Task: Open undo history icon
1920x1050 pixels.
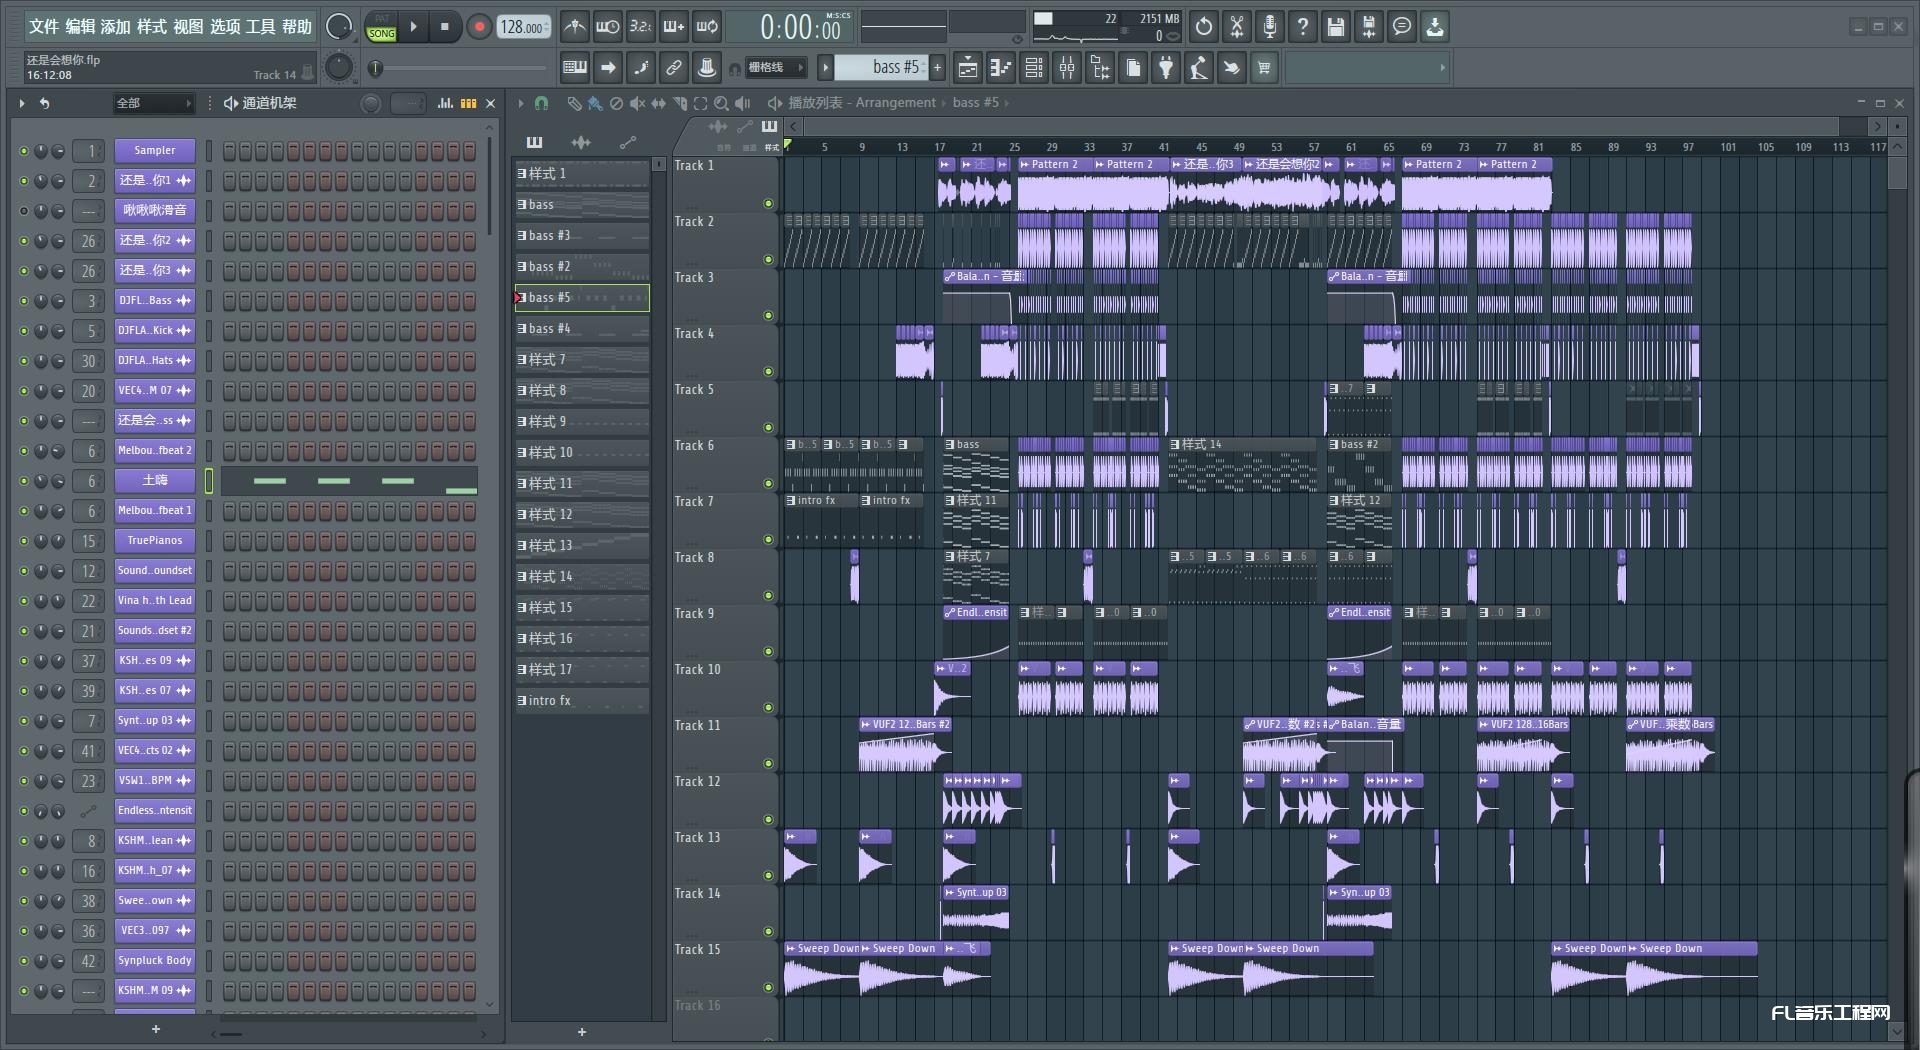Action: coord(1204,27)
